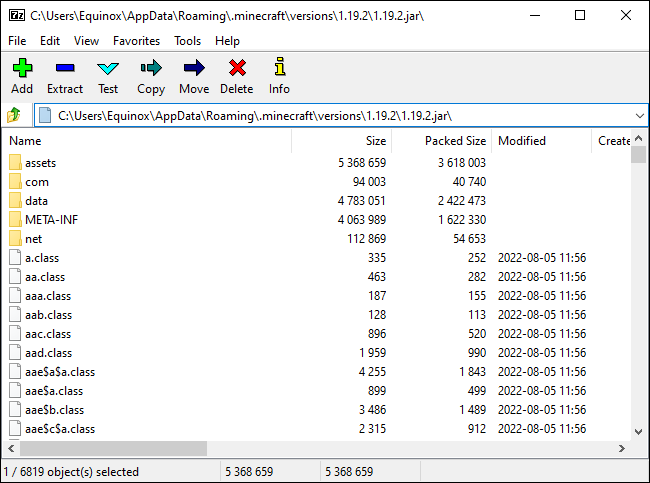Click size value 112 869

tap(366, 239)
